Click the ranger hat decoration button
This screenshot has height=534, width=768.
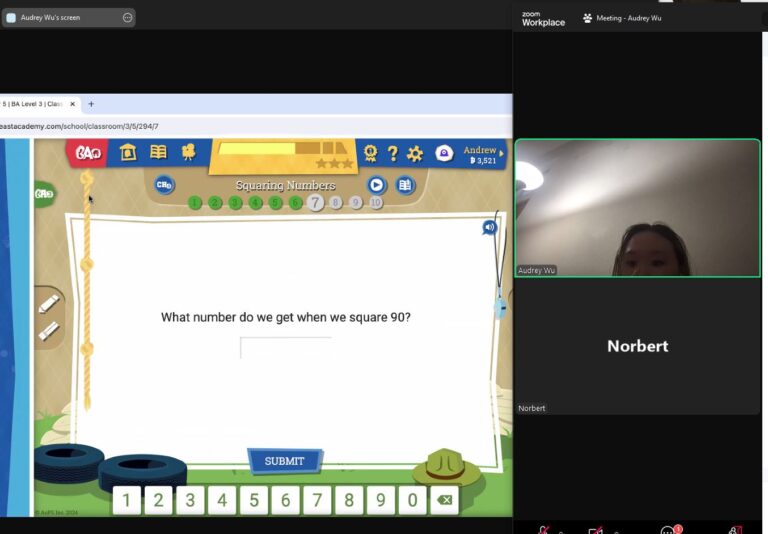(446, 467)
